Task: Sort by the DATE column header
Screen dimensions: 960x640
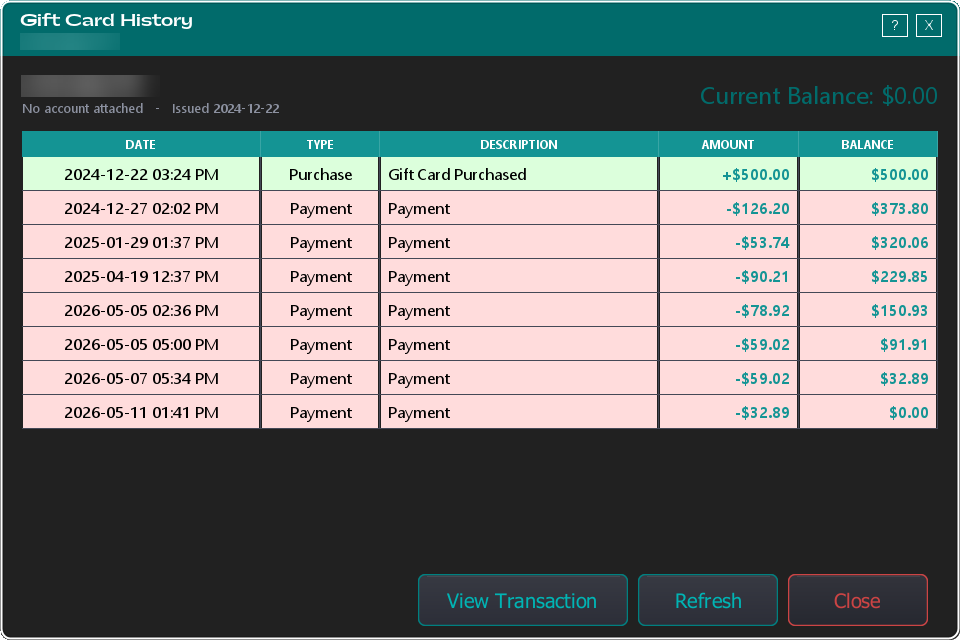Action: pyautogui.click(x=141, y=145)
